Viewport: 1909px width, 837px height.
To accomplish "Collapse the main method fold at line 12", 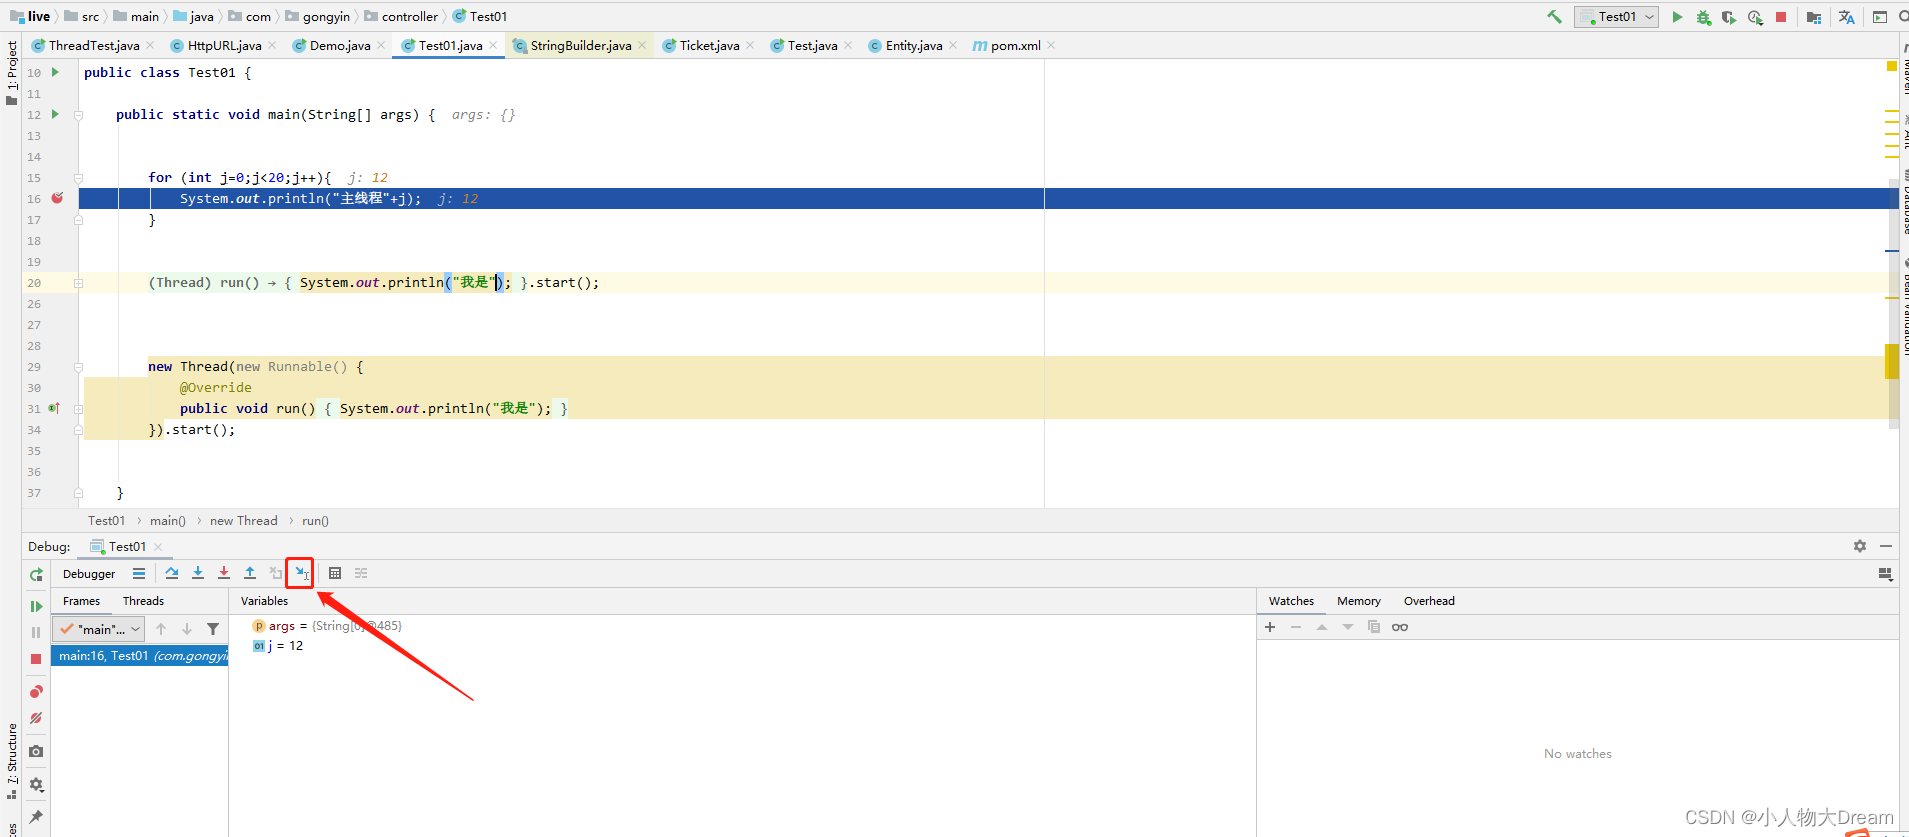I will [x=78, y=115].
